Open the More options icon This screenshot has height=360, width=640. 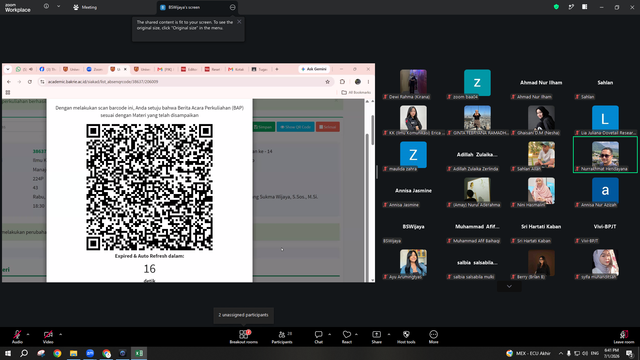click(x=433, y=334)
